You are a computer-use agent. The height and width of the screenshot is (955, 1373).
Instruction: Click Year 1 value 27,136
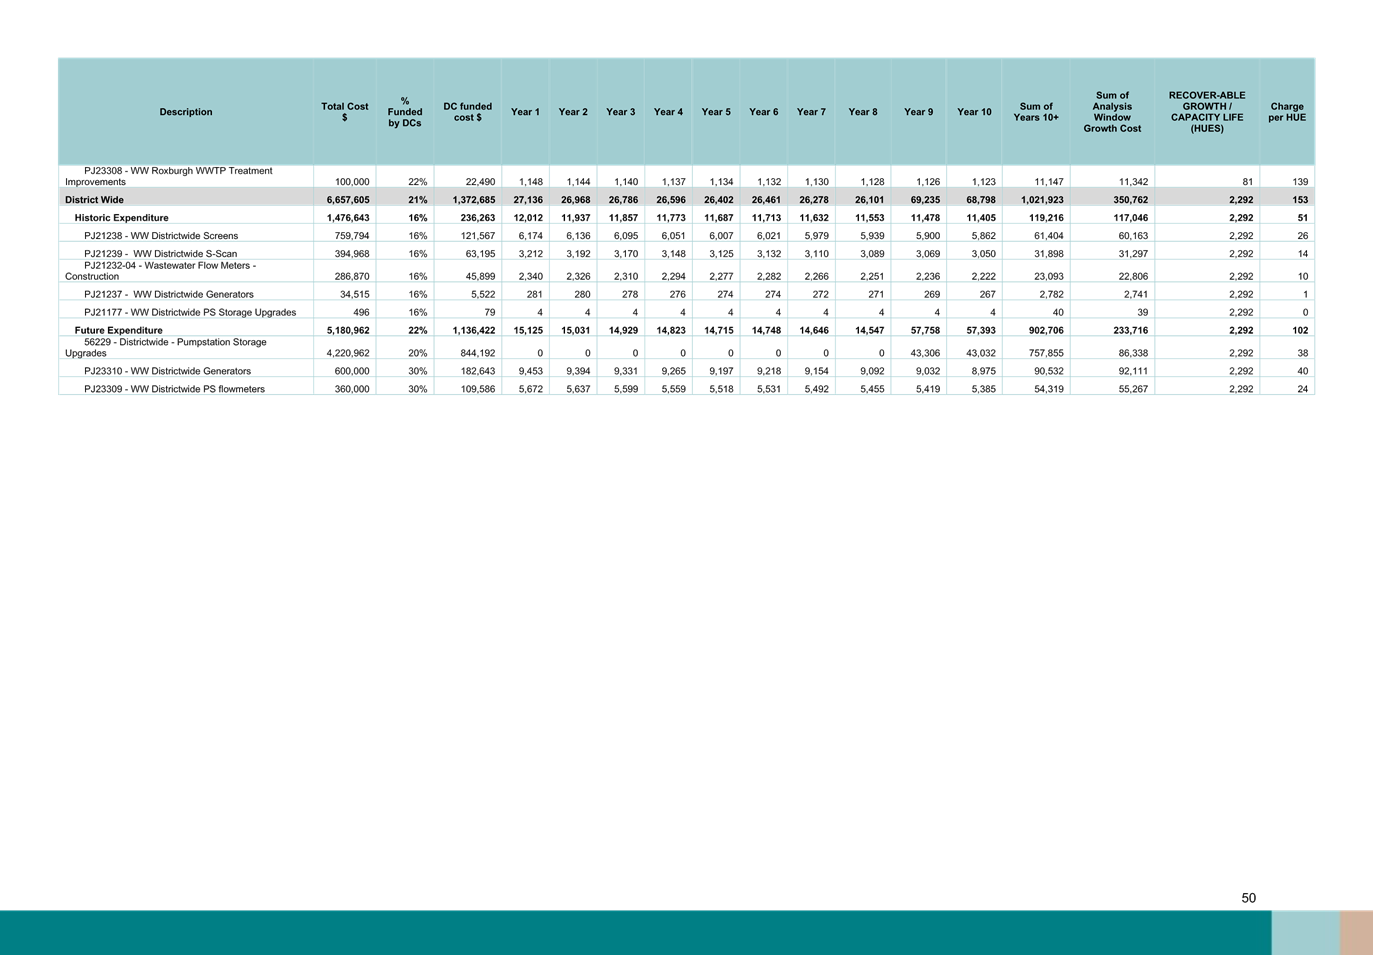tap(527, 200)
